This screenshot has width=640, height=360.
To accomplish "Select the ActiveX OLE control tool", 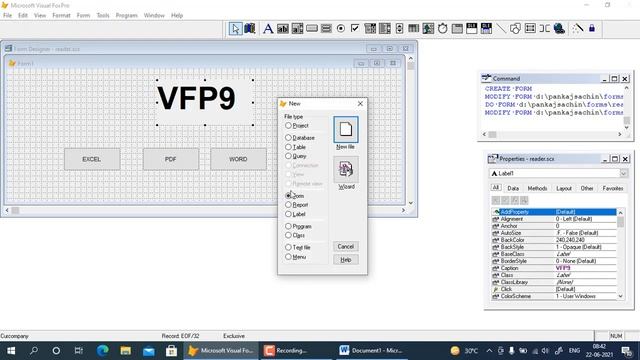I will point(471,29).
